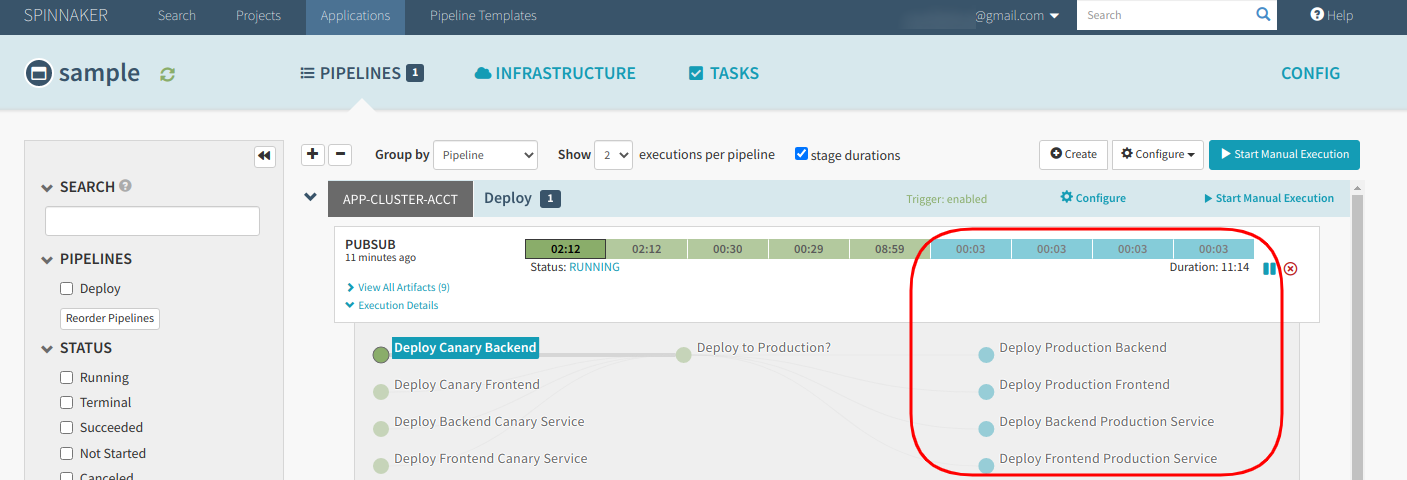This screenshot has height=480, width=1407.
Task: Open the Help question mark icon
Action: click(x=1317, y=15)
